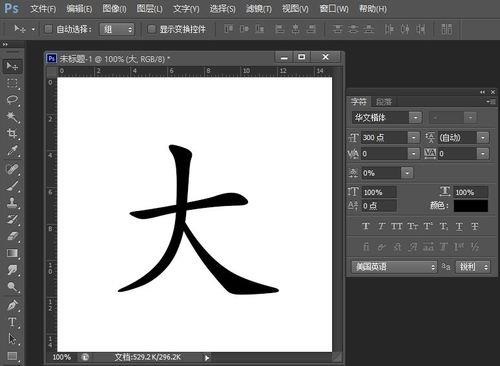
Task: Switch to the 段落 tab
Action: tap(384, 102)
